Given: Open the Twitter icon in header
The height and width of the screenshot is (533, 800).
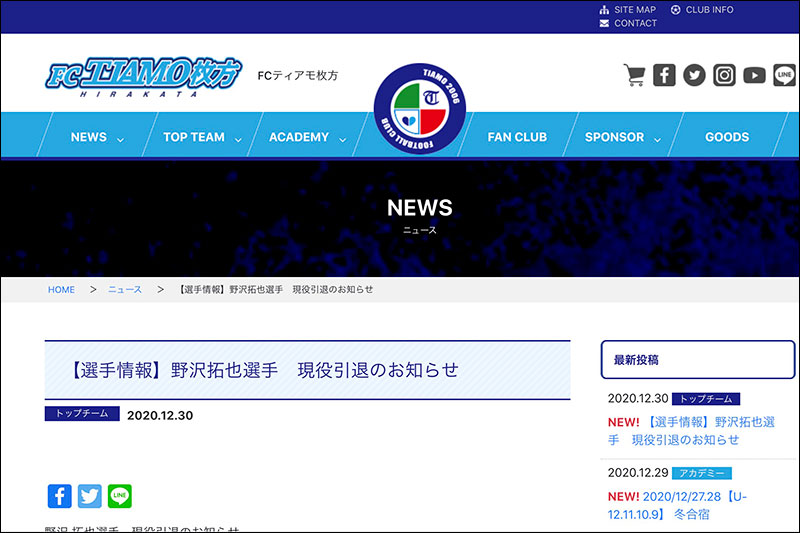Looking at the screenshot, I should coord(694,75).
